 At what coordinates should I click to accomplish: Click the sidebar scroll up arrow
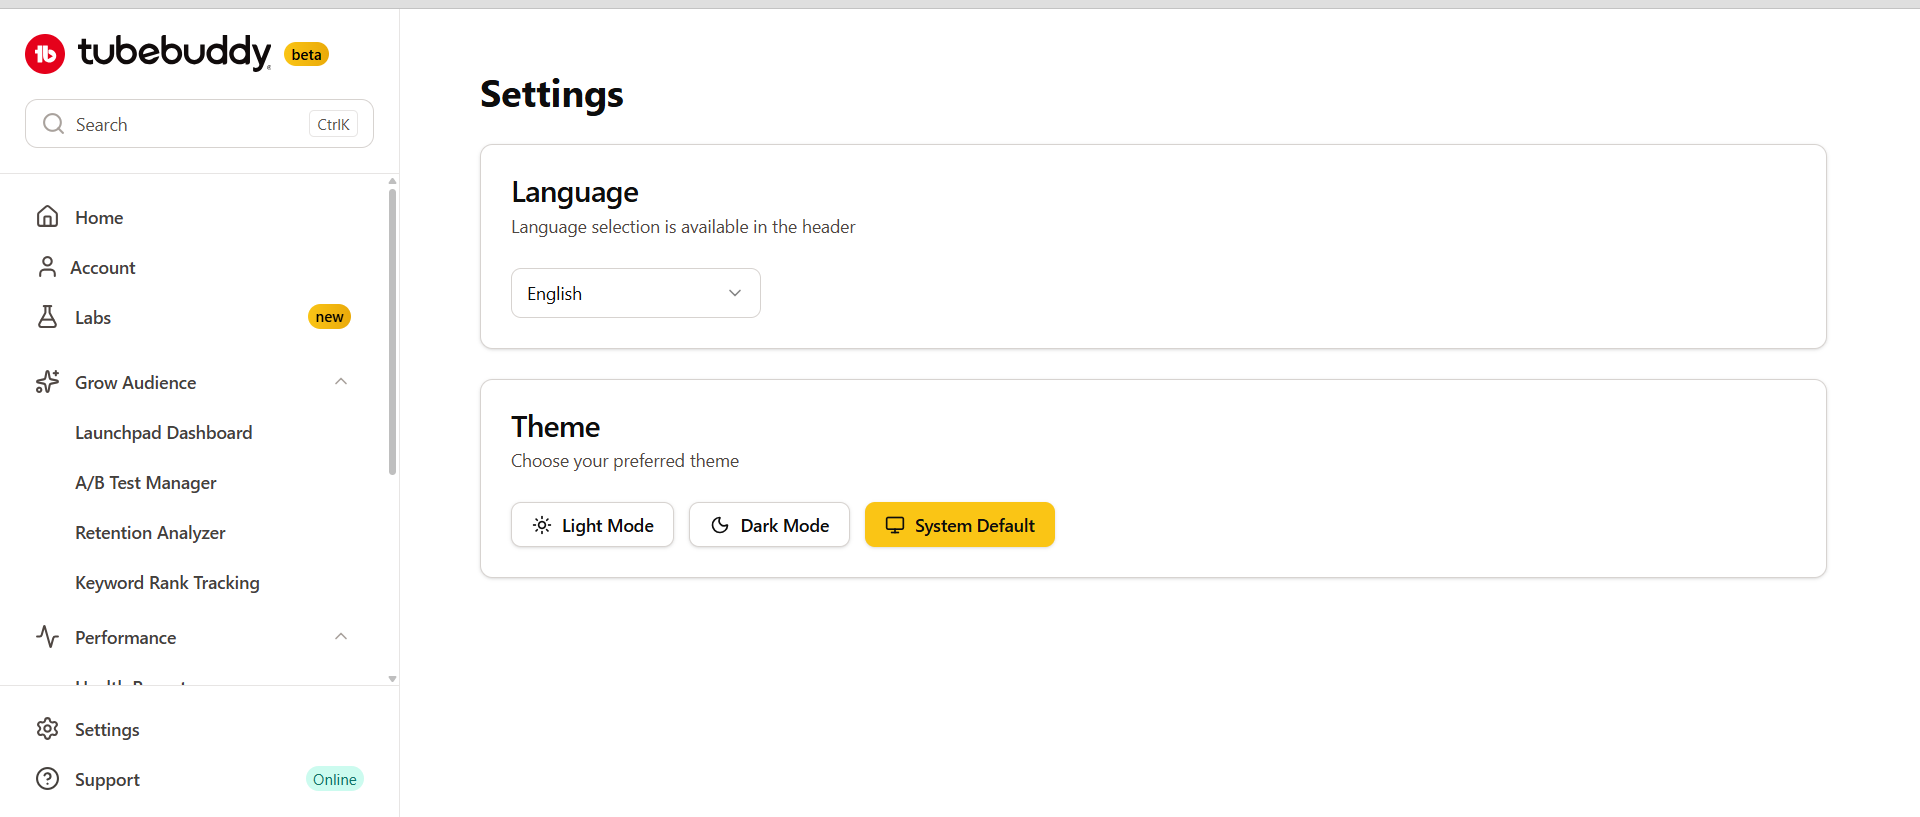pos(392,181)
